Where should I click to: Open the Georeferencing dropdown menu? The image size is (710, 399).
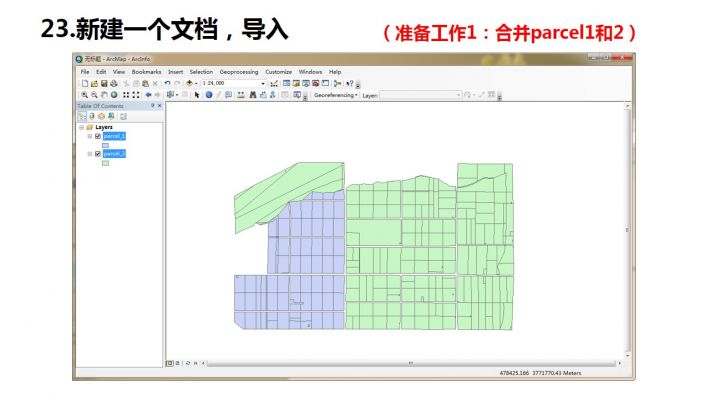point(336,95)
